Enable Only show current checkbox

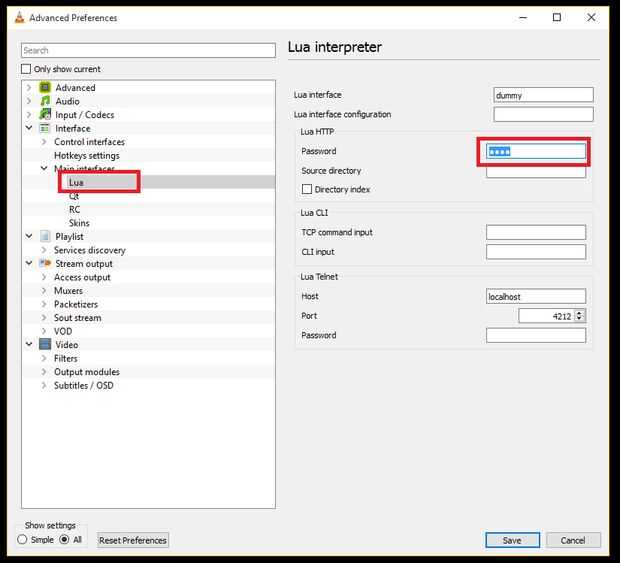[x=26, y=69]
